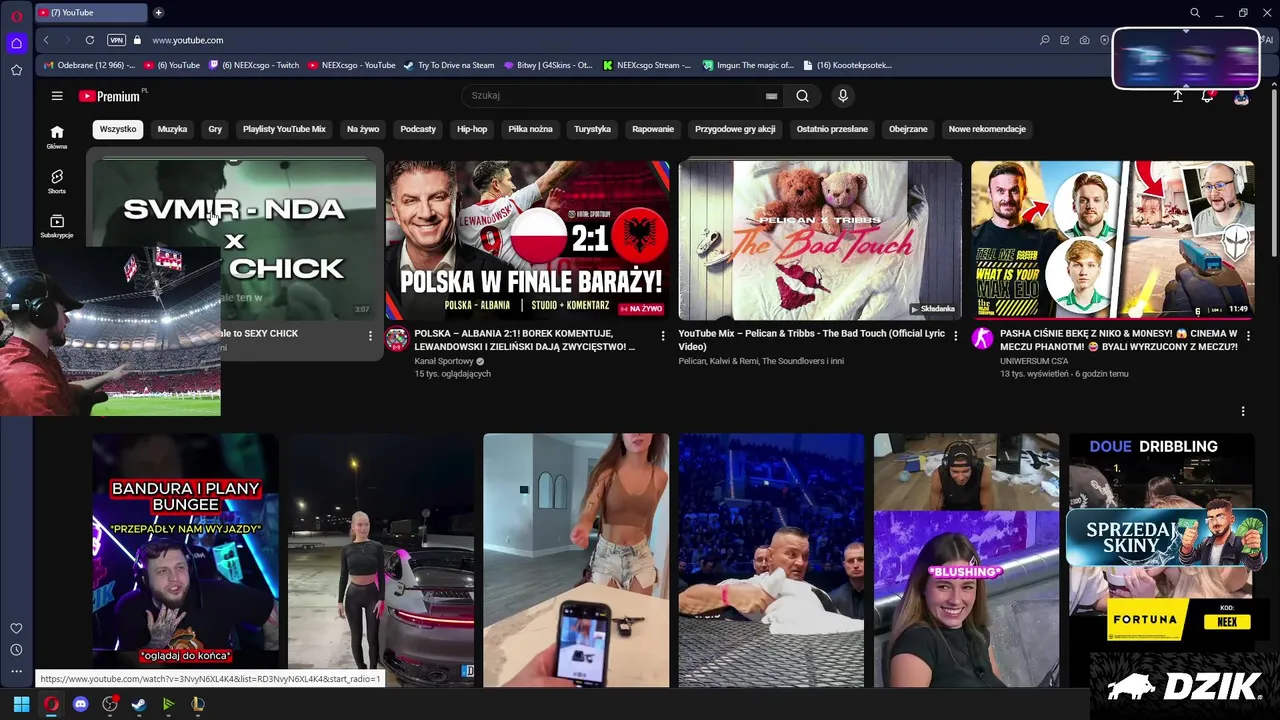Open options menu for Bad Touch mix
The height and width of the screenshot is (720, 1280).
(x=955, y=336)
